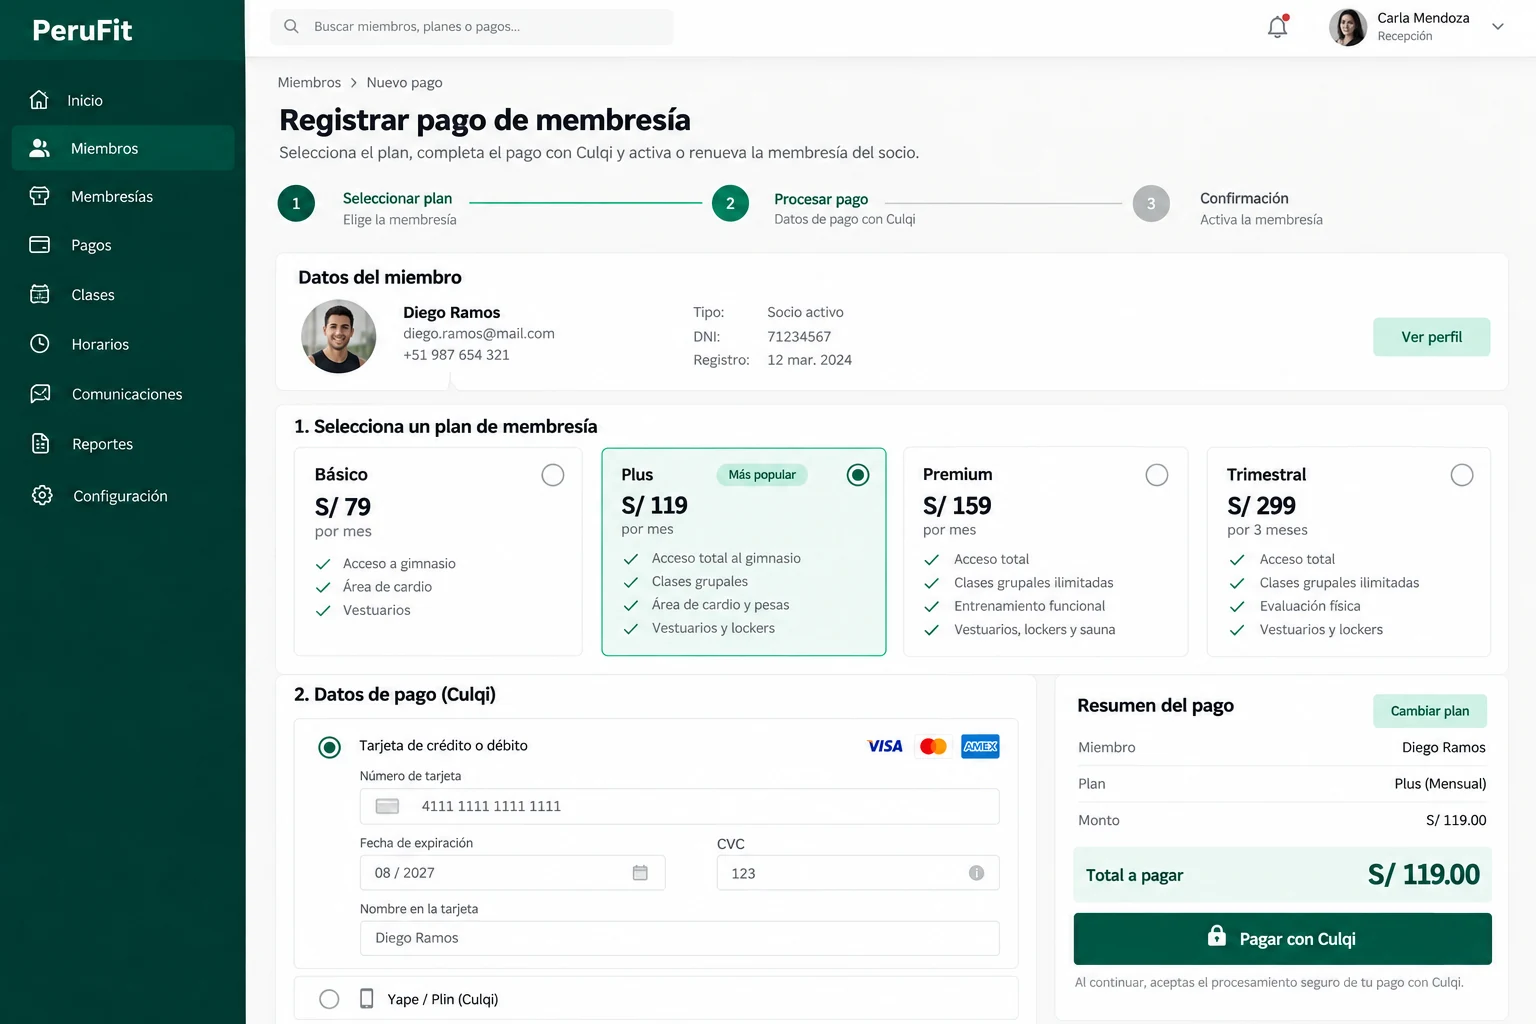Click the member search box
The height and width of the screenshot is (1024, 1536).
(472, 27)
